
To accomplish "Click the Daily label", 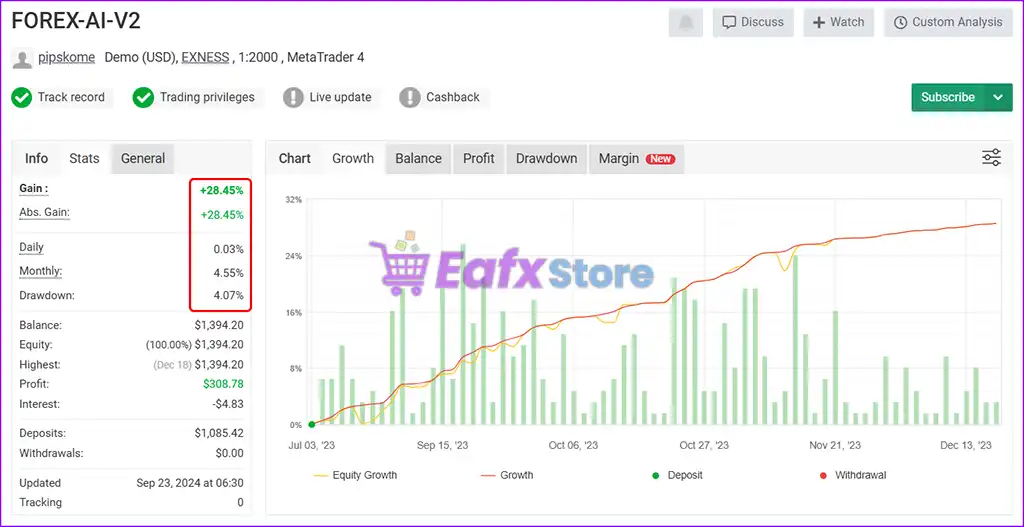I will 31,248.
